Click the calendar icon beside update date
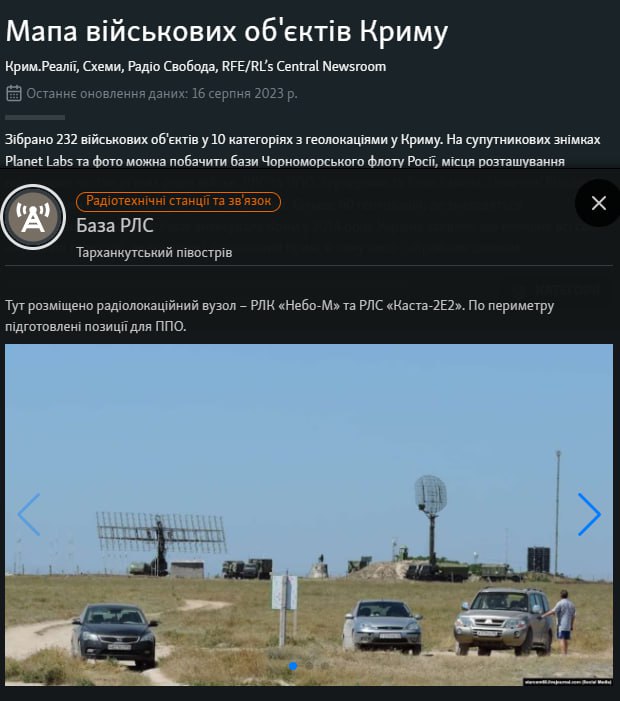This screenshot has width=620, height=701. coord(14,93)
